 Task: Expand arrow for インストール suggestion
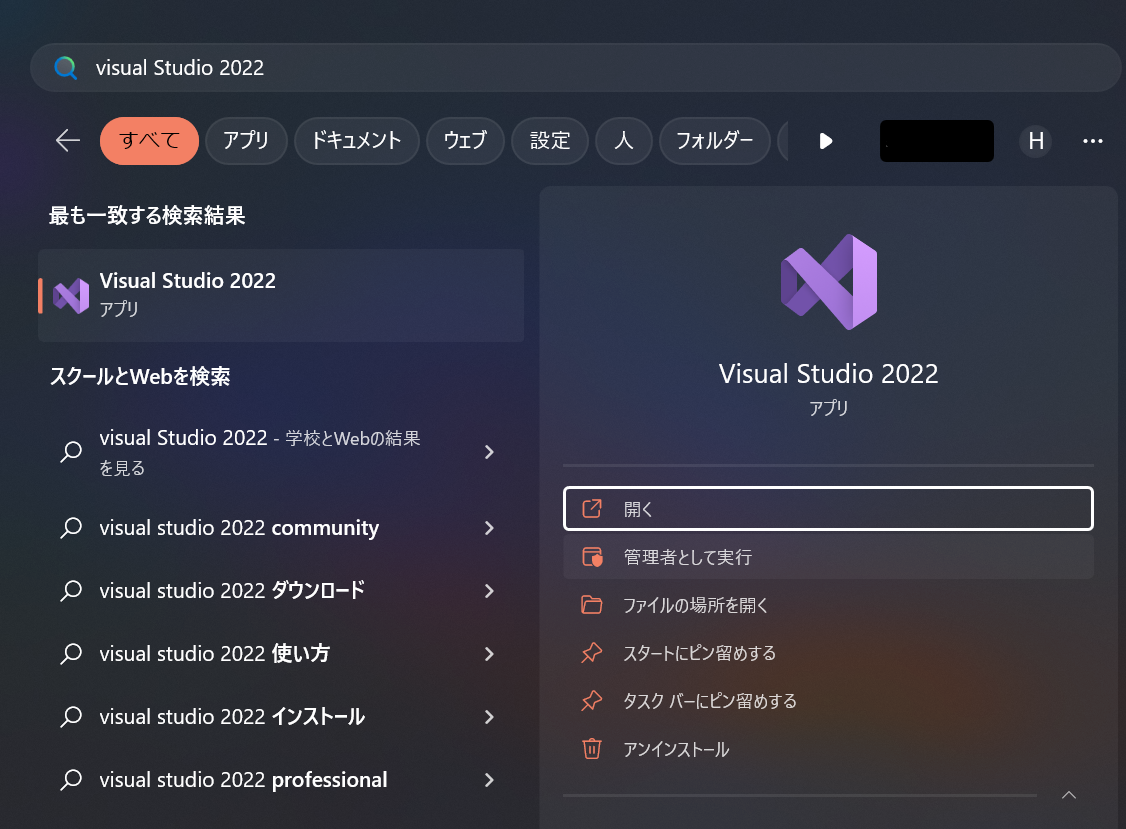coord(489,717)
